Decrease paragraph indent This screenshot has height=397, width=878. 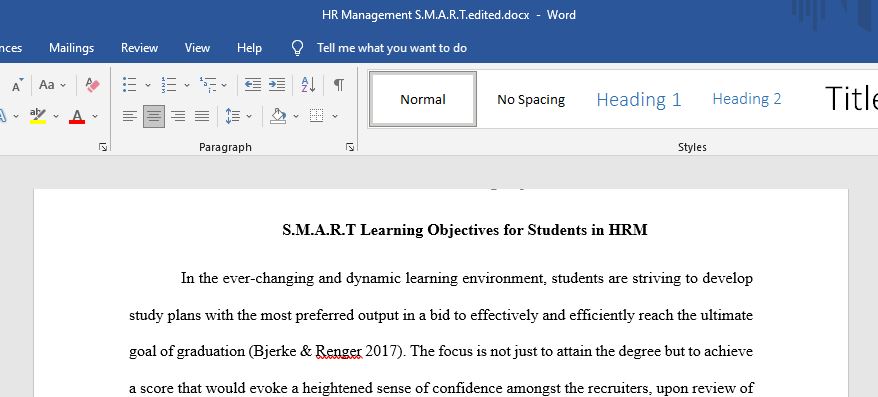253,85
